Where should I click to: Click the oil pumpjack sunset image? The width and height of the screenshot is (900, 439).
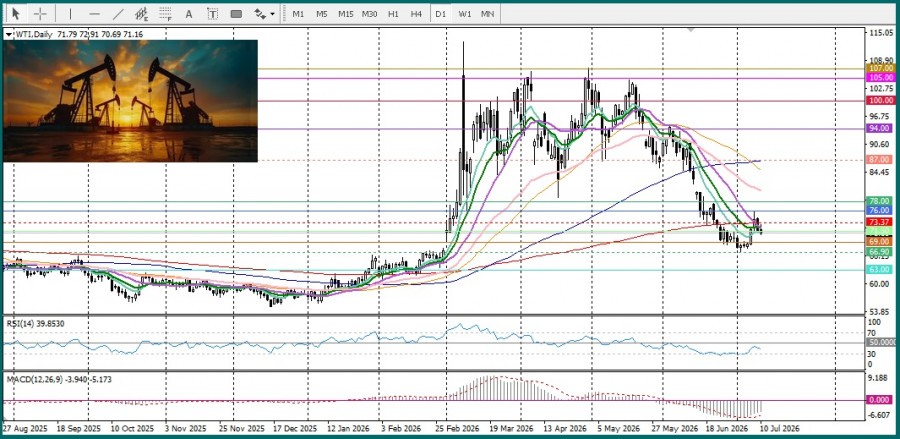pyautogui.click(x=130, y=101)
